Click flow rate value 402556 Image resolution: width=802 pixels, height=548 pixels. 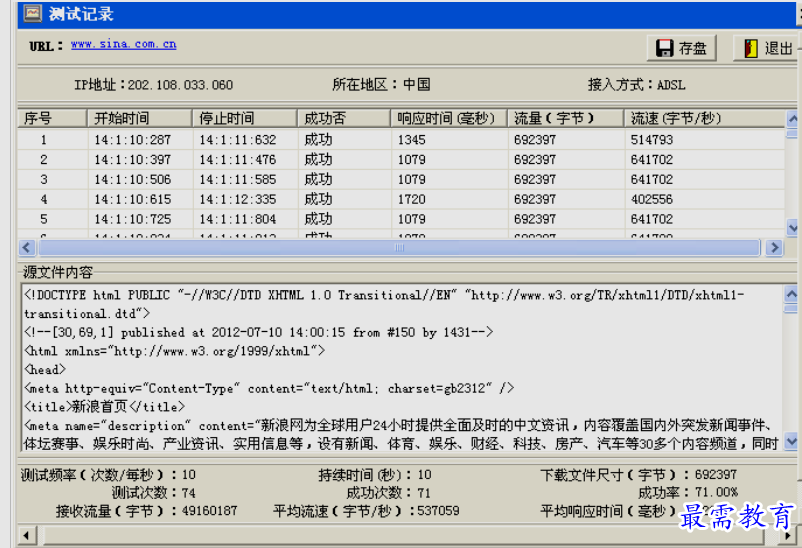coord(652,199)
